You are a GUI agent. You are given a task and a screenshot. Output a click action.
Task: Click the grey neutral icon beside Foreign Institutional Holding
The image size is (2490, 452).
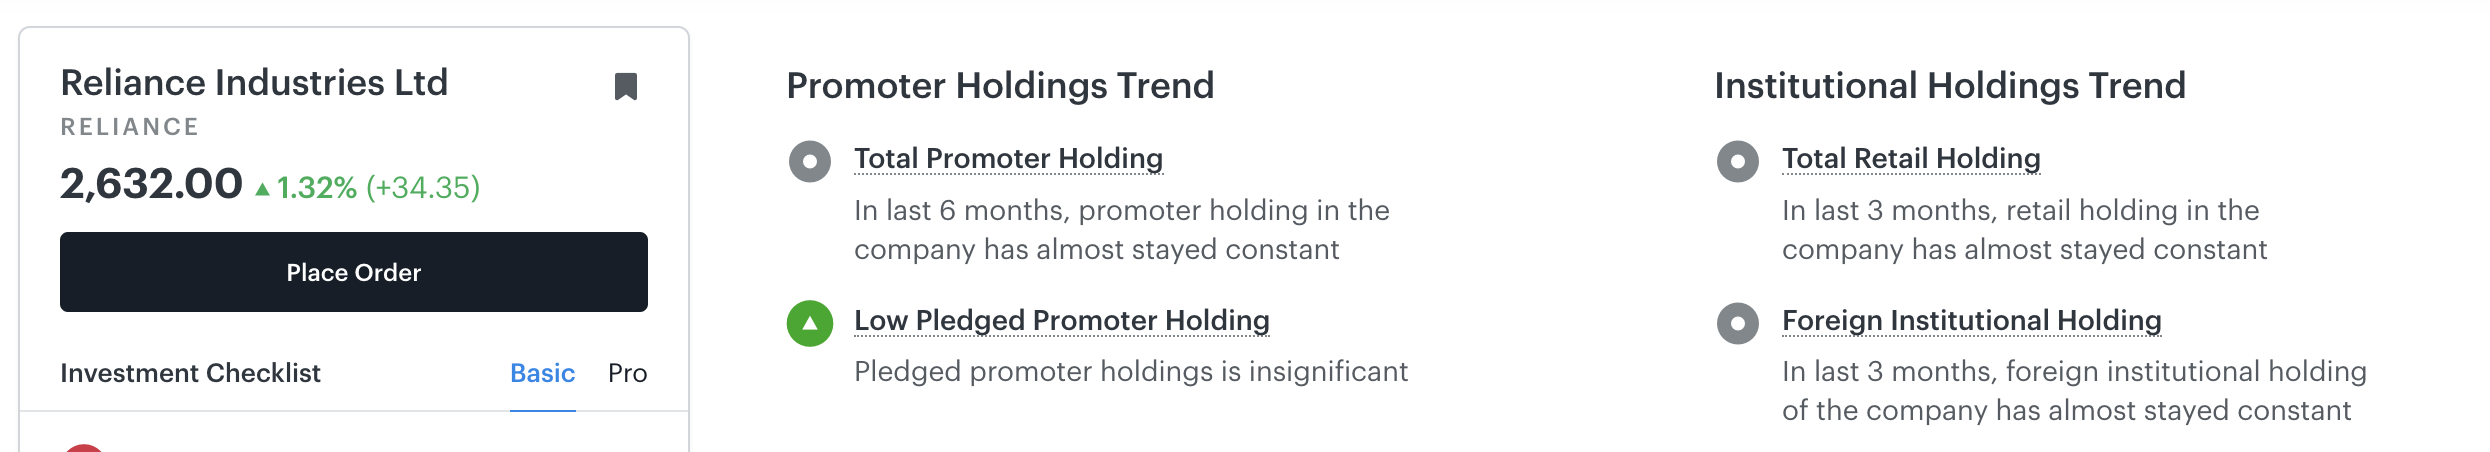1738,323
